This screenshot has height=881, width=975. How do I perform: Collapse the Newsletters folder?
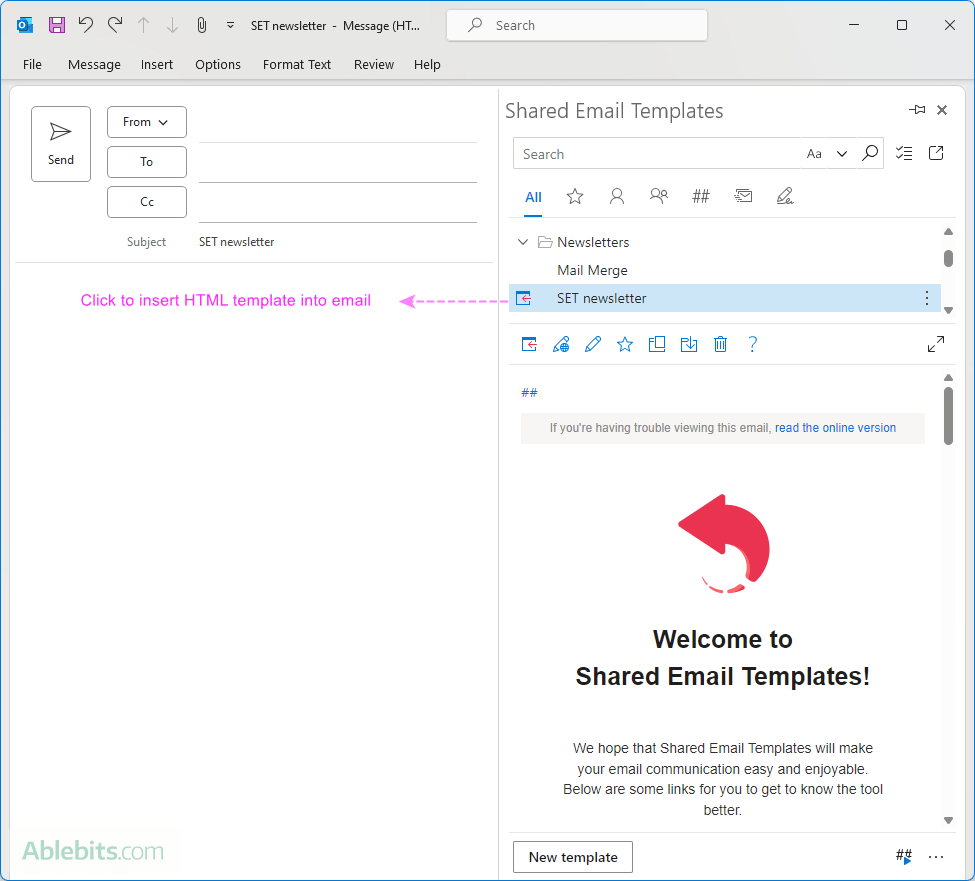522,242
